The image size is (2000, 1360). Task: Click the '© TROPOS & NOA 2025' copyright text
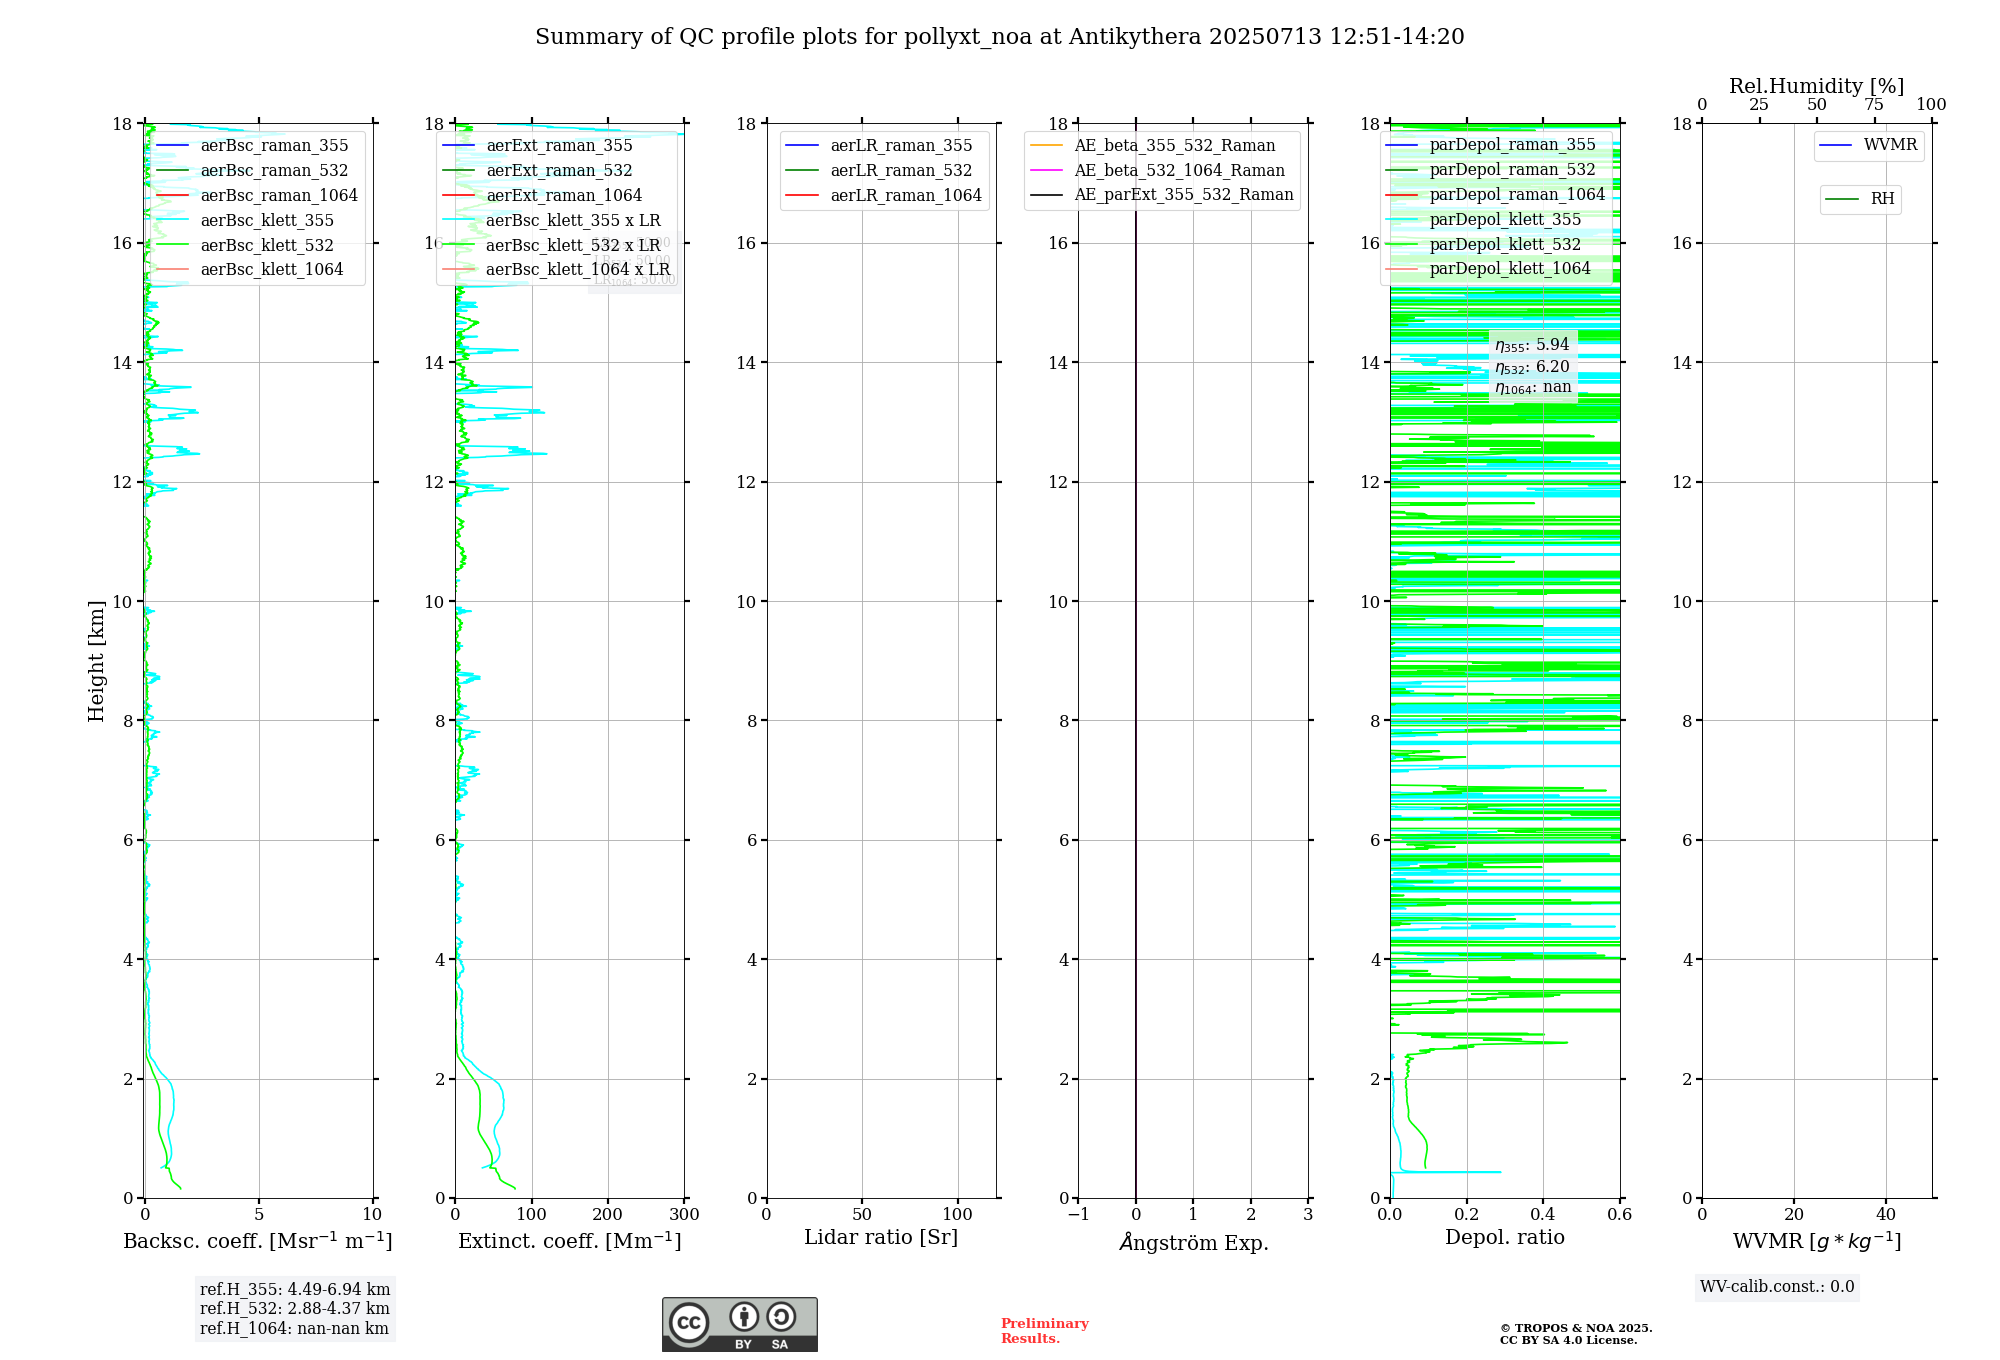[1576, 1329]
